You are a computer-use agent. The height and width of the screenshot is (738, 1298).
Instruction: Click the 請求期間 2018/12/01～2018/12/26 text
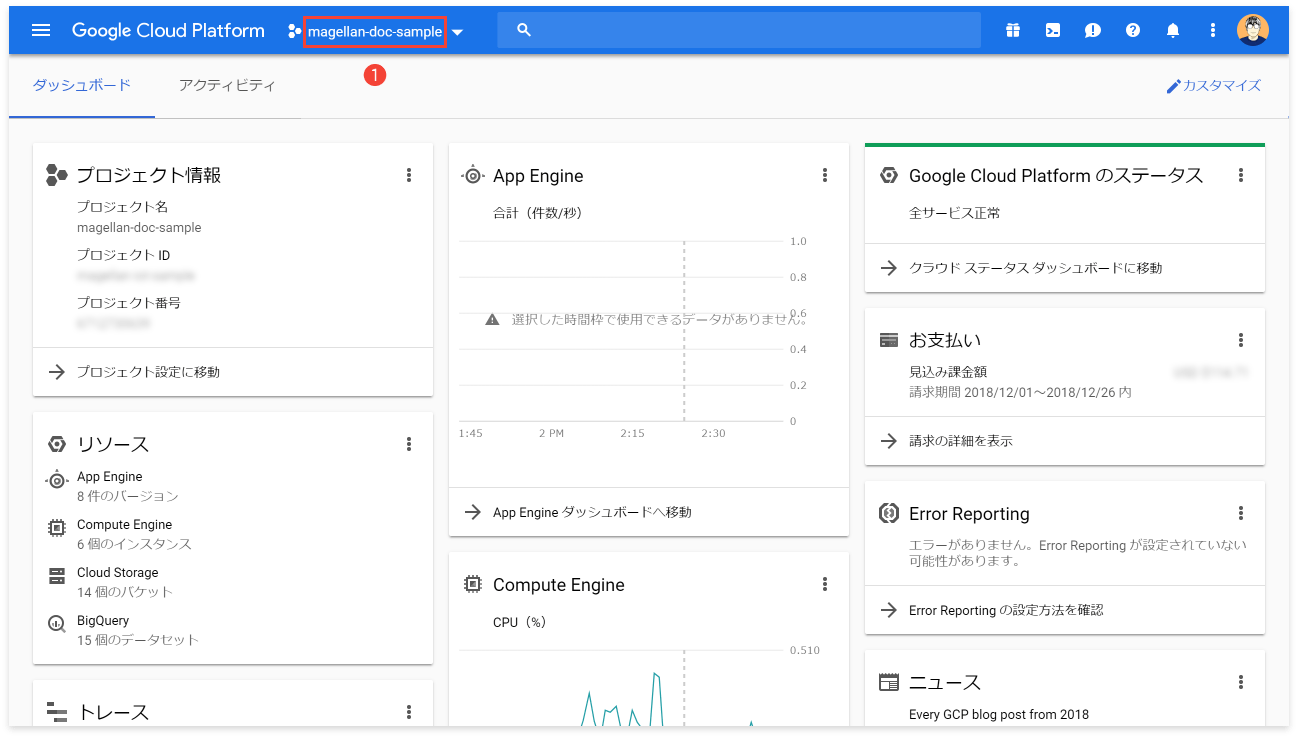click(1020, 392)
